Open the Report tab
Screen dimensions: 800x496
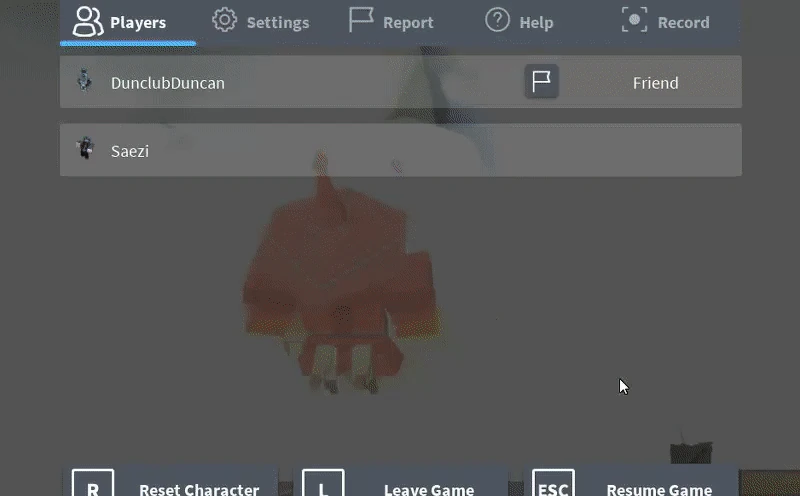click(391, 22)
